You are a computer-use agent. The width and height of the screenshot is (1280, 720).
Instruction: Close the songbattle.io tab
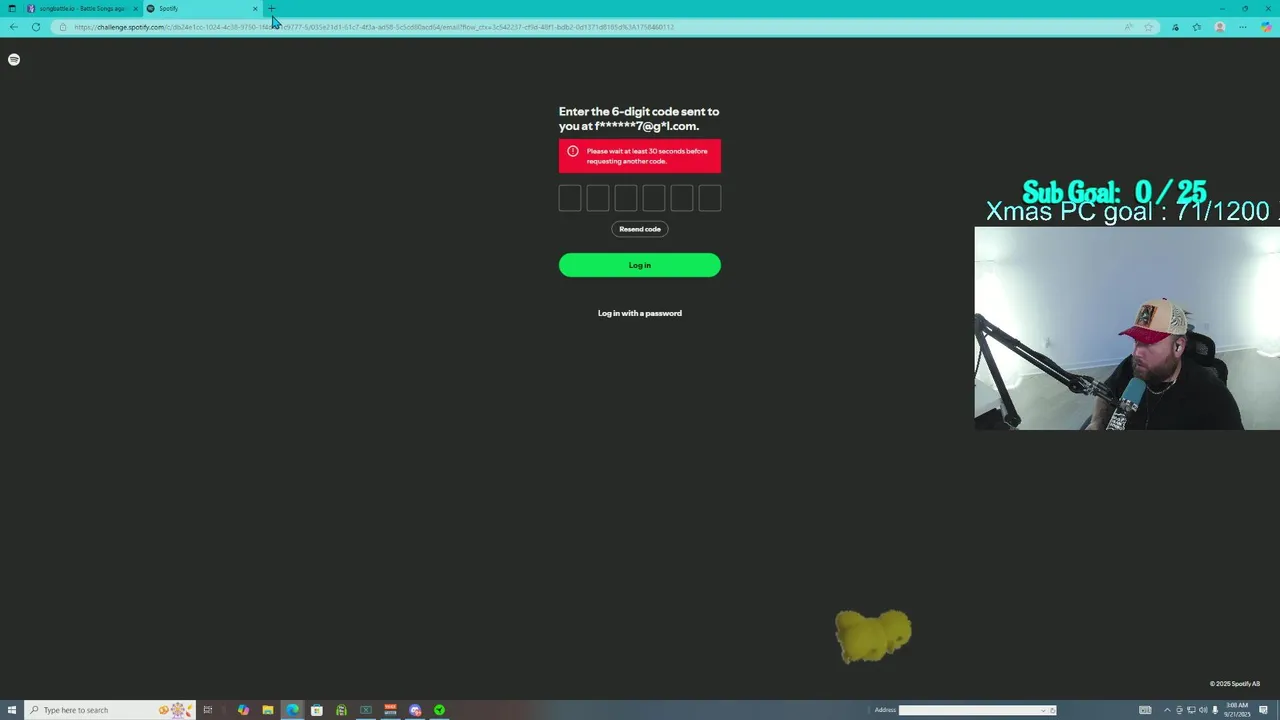point(135,8)
